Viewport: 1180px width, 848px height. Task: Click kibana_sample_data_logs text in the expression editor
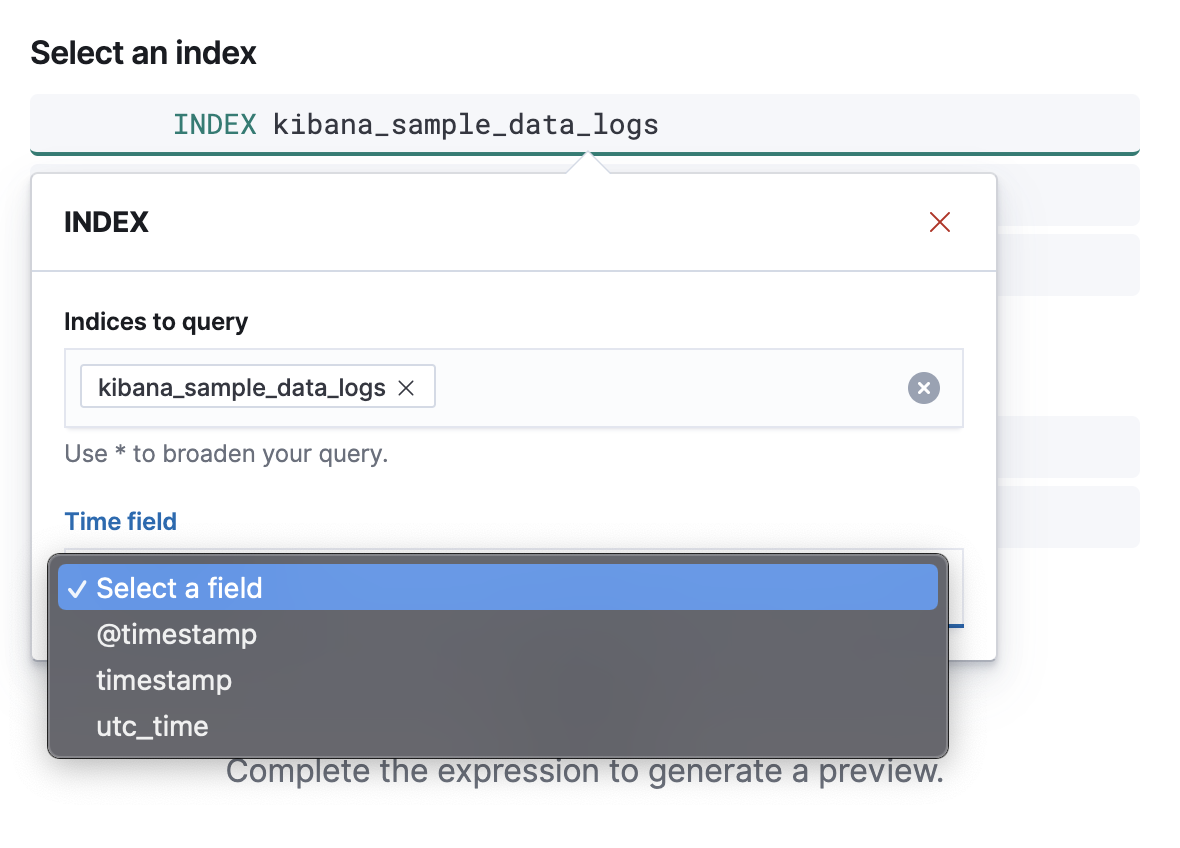465,124
